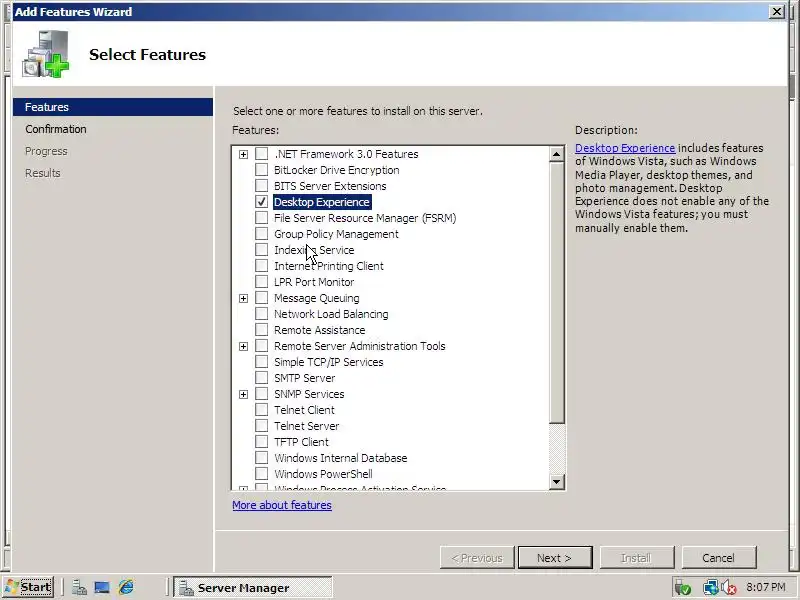Click the features list scroll up arrow
The width and height of the screenshot is (800, 600).
557,154
